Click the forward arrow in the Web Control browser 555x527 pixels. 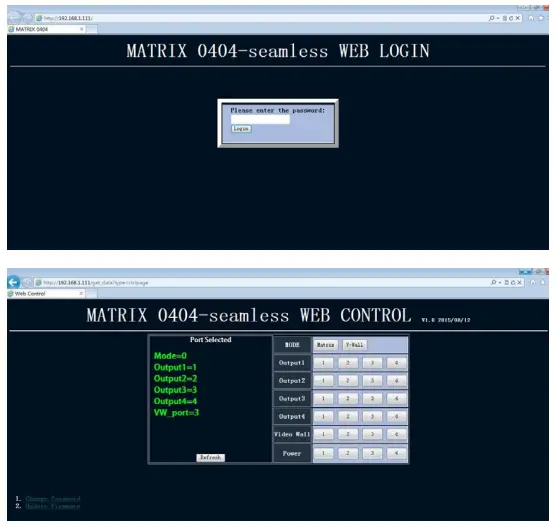tap(27, 282)
